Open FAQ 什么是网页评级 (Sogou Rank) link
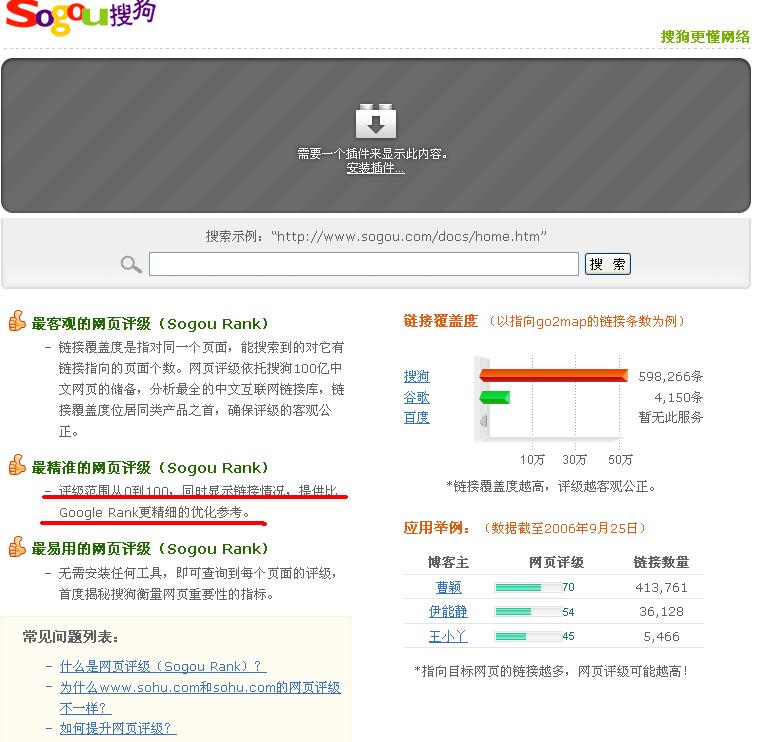Image resolution: width=771 pixels, height=742 pixels. point(162,665)
